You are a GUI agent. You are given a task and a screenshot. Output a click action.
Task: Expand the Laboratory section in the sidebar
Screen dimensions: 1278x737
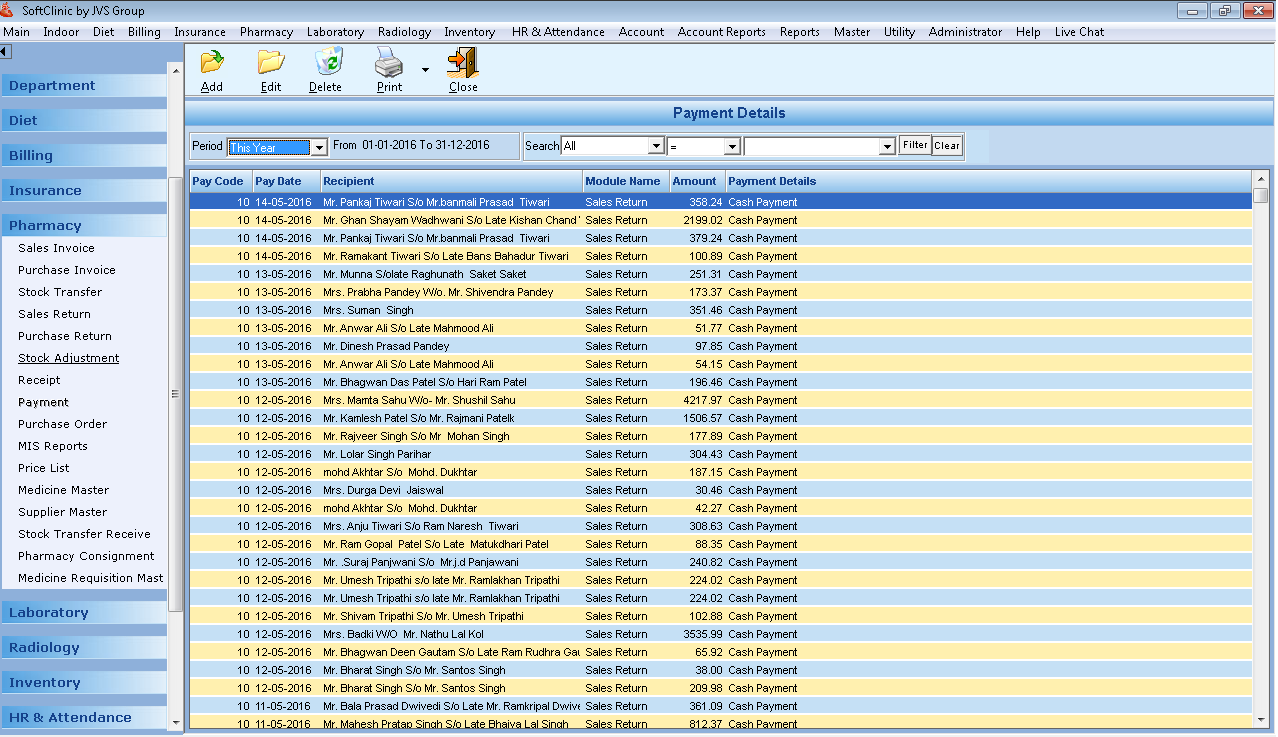click(x=48, y=611)
